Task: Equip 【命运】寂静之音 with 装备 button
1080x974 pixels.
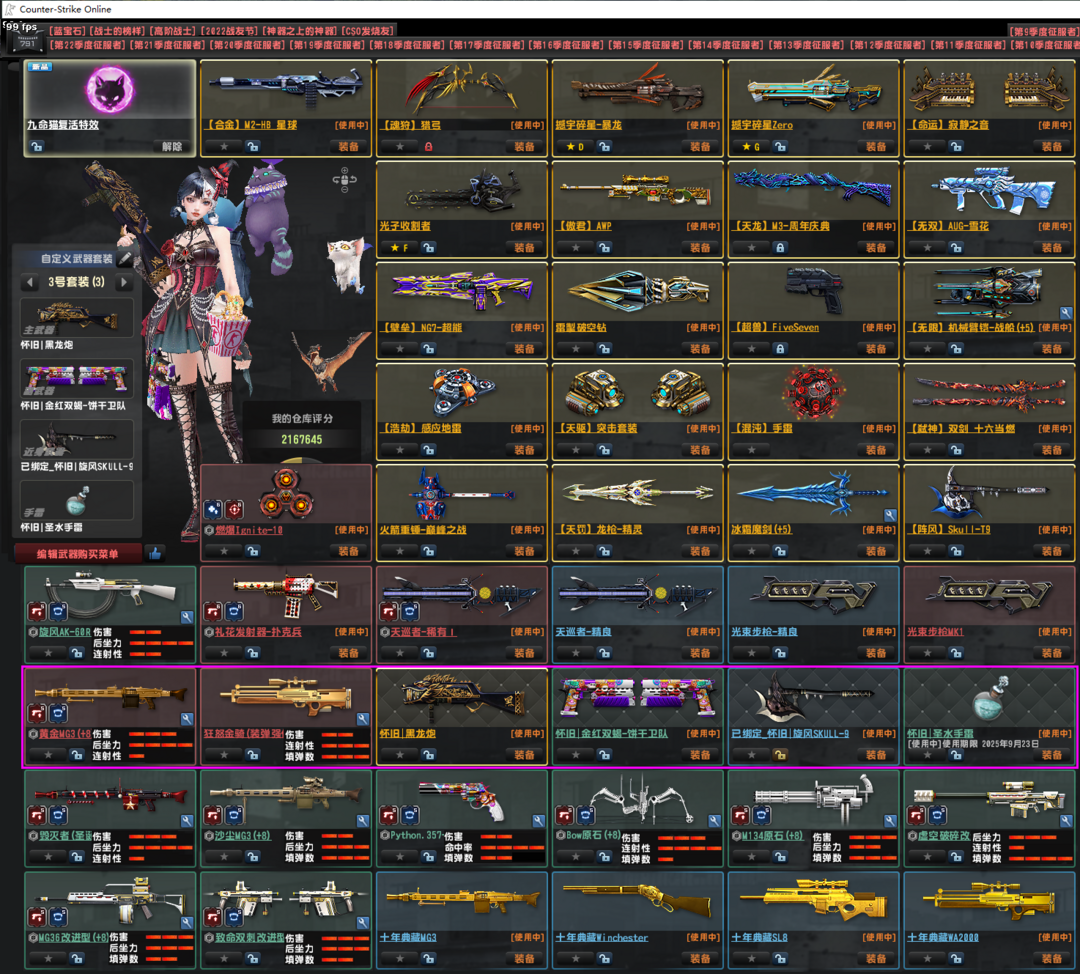Action: tap(1052, 147)
